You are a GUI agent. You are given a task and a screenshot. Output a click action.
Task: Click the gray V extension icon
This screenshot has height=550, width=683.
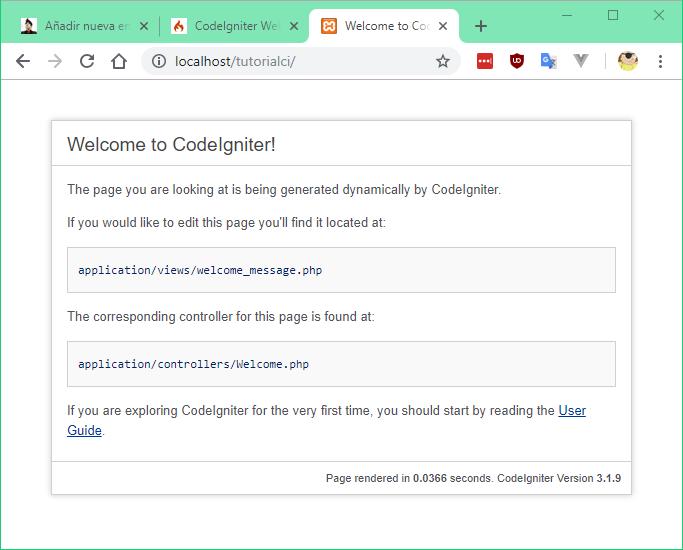point(581,61)
